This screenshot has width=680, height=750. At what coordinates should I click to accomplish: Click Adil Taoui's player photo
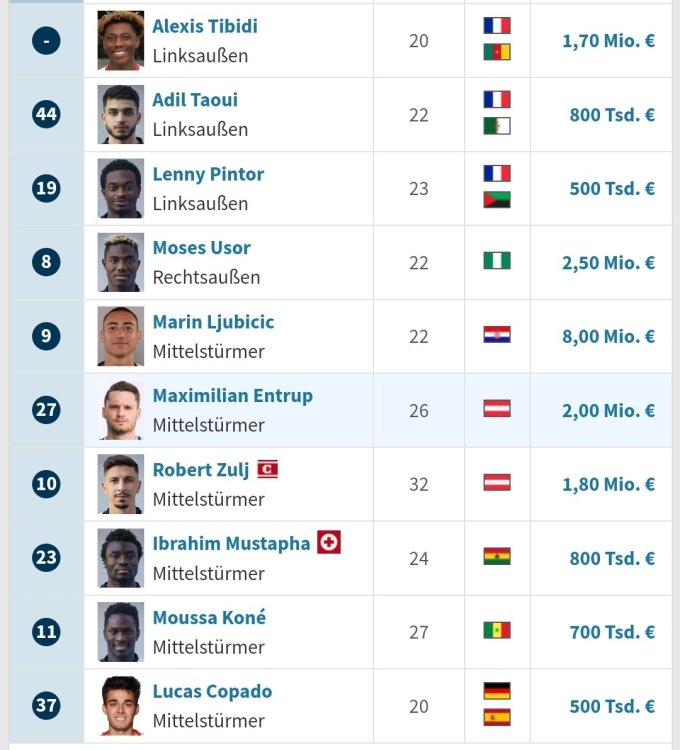pos(121,114)
